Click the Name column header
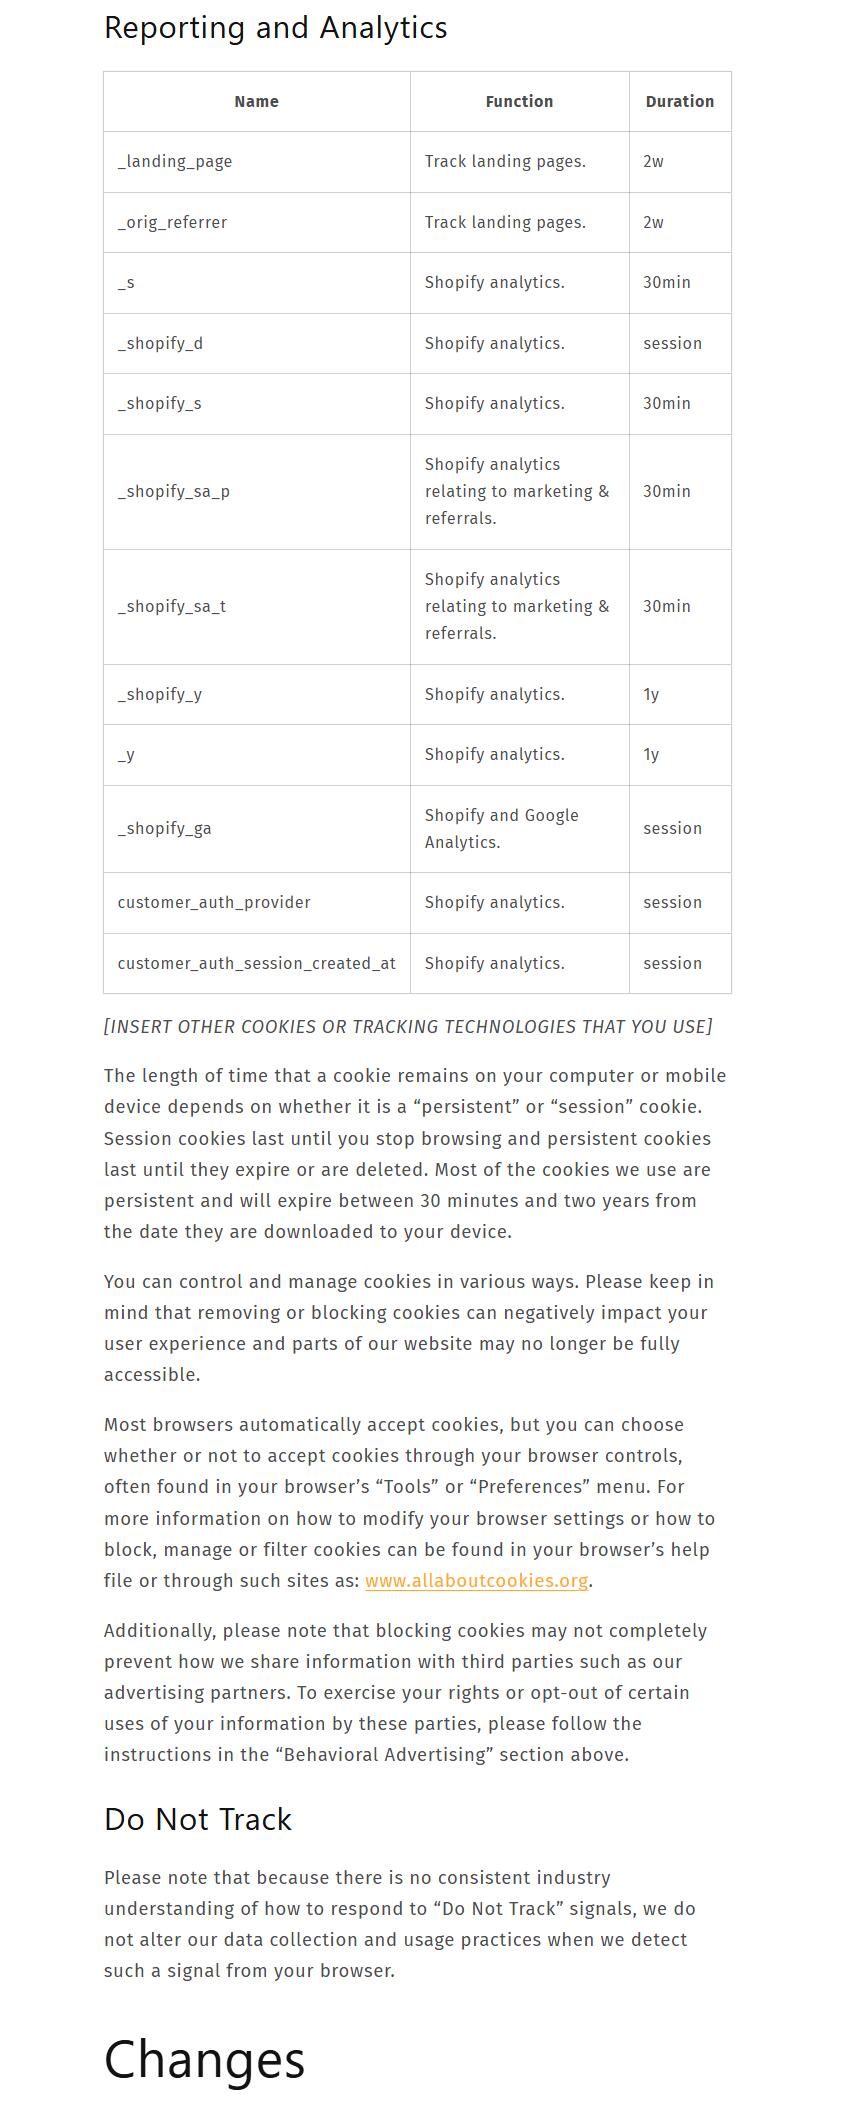This screenshot has width=868, height=2123. pyautogui.click(x=257, y=102)
